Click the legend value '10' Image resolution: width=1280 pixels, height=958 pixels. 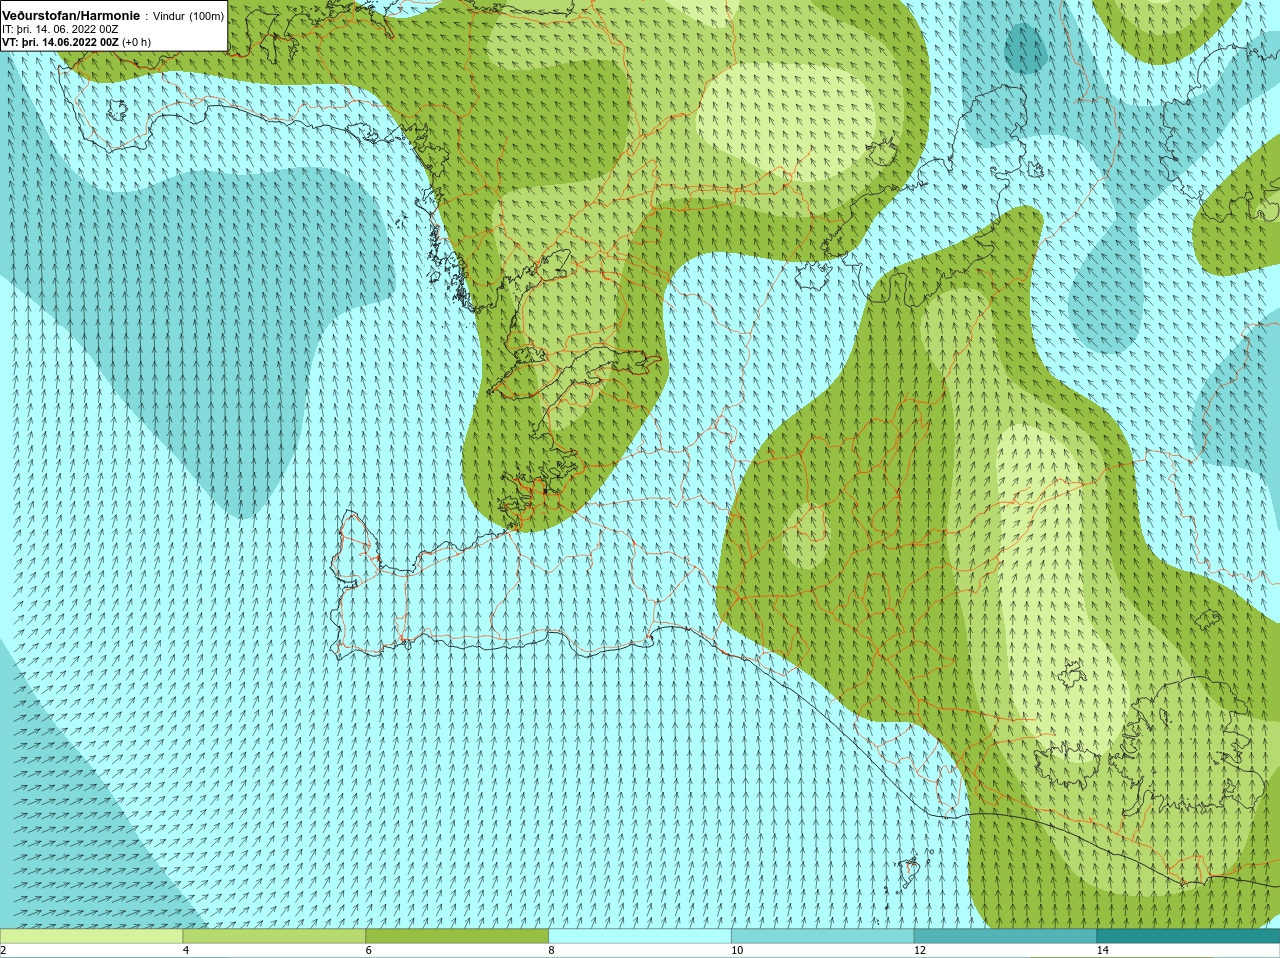tap(737, 951)
